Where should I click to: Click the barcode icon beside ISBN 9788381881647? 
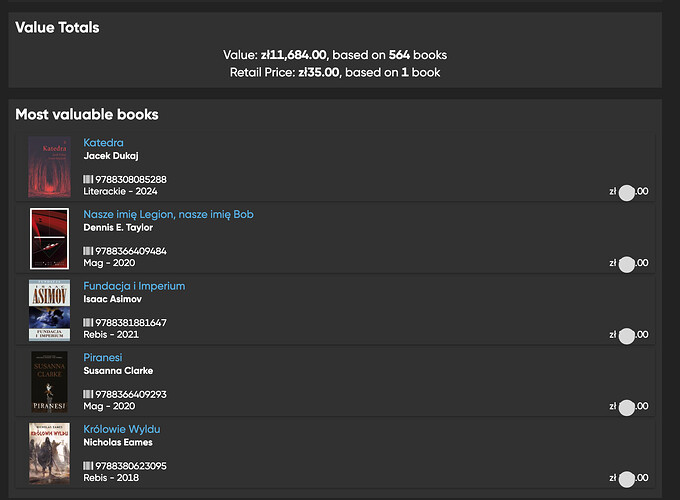point(88,323)
